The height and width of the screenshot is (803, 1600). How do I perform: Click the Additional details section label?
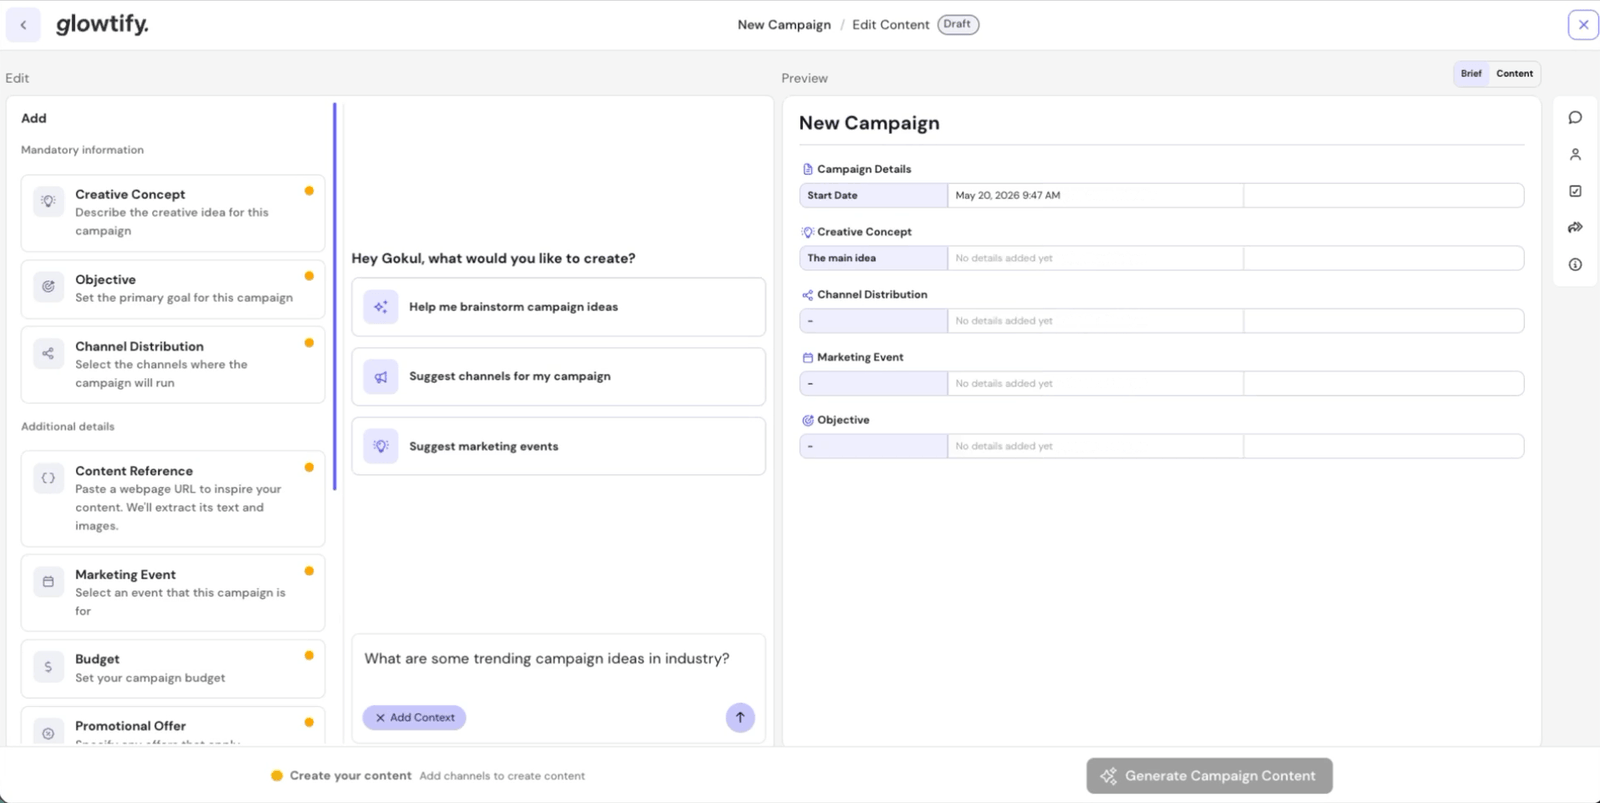[x=68, y=427]
